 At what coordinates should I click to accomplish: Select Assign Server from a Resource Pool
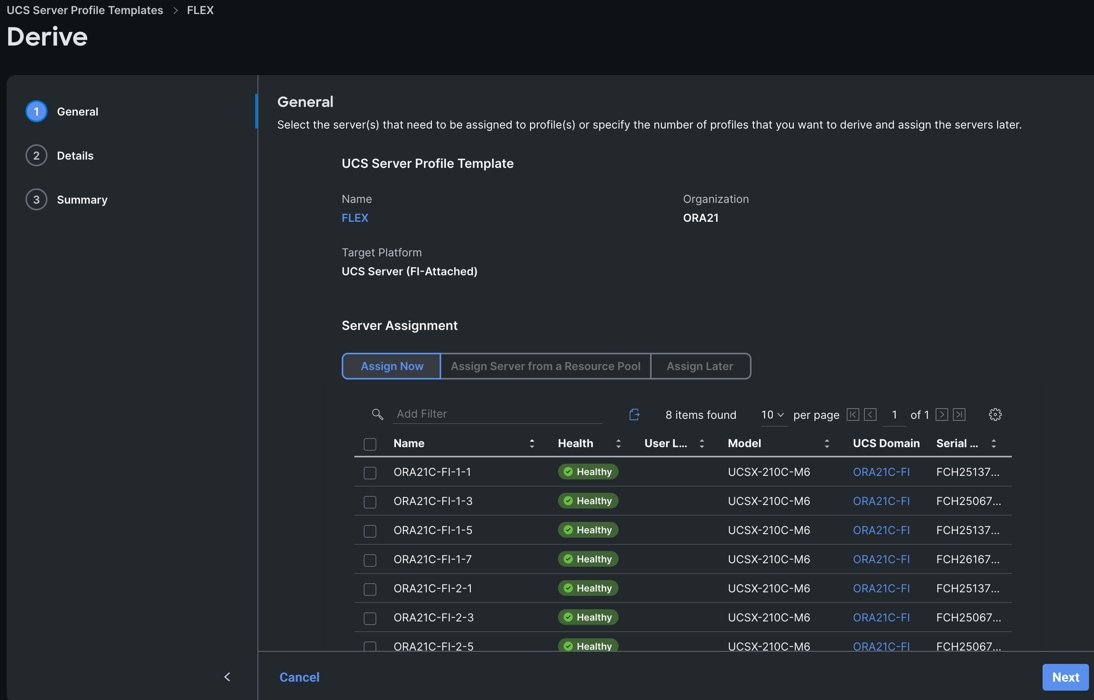tap(546, 366)
